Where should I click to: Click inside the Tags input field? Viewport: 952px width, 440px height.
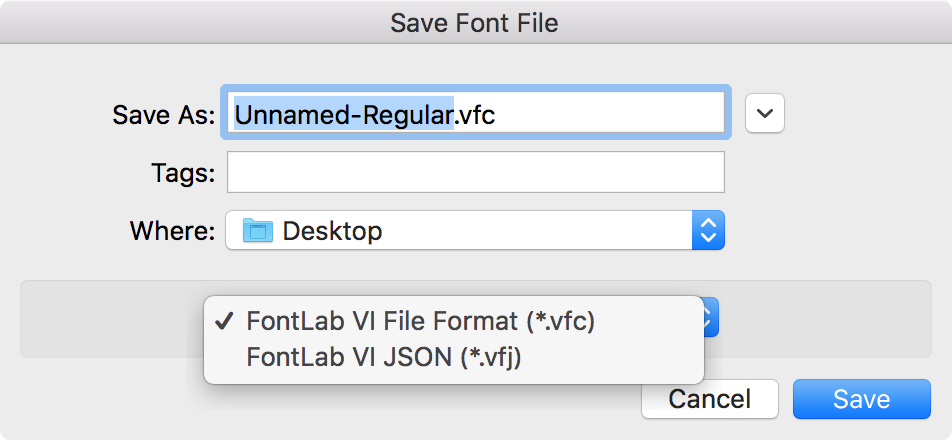(x=475, y=172)
